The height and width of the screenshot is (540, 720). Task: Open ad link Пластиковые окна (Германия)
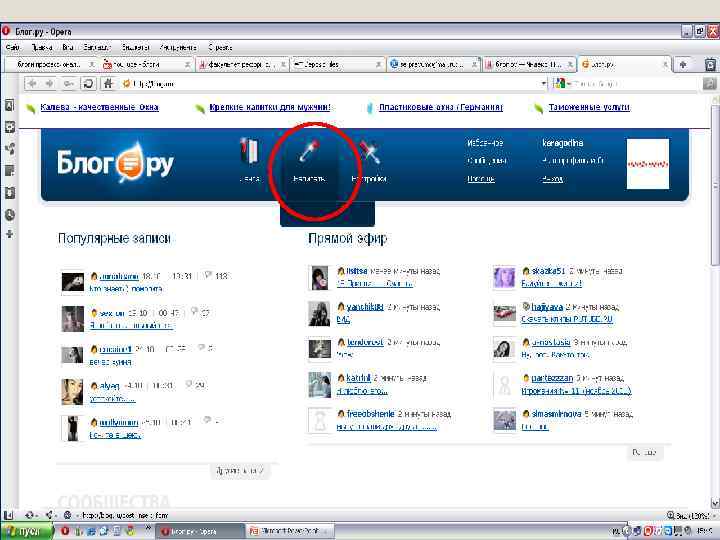point(441,107)
